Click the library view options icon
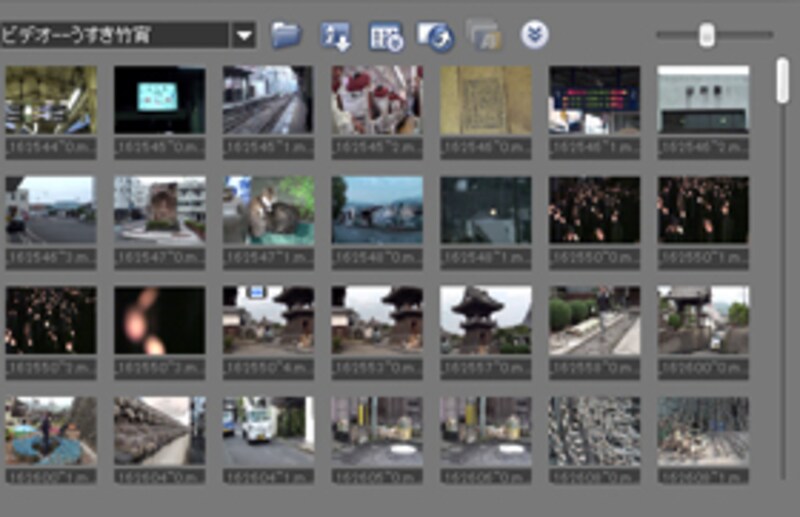This screenshot has height=517, width=800. click(x=384, y=35)
